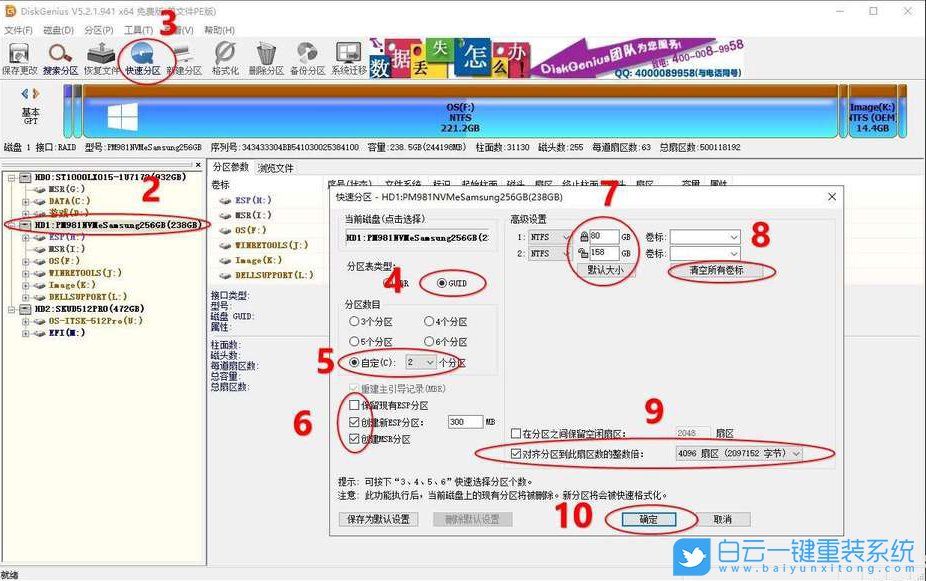
Task: Select the Search Partition (搜索分区) icon
Action: [58, 55]
